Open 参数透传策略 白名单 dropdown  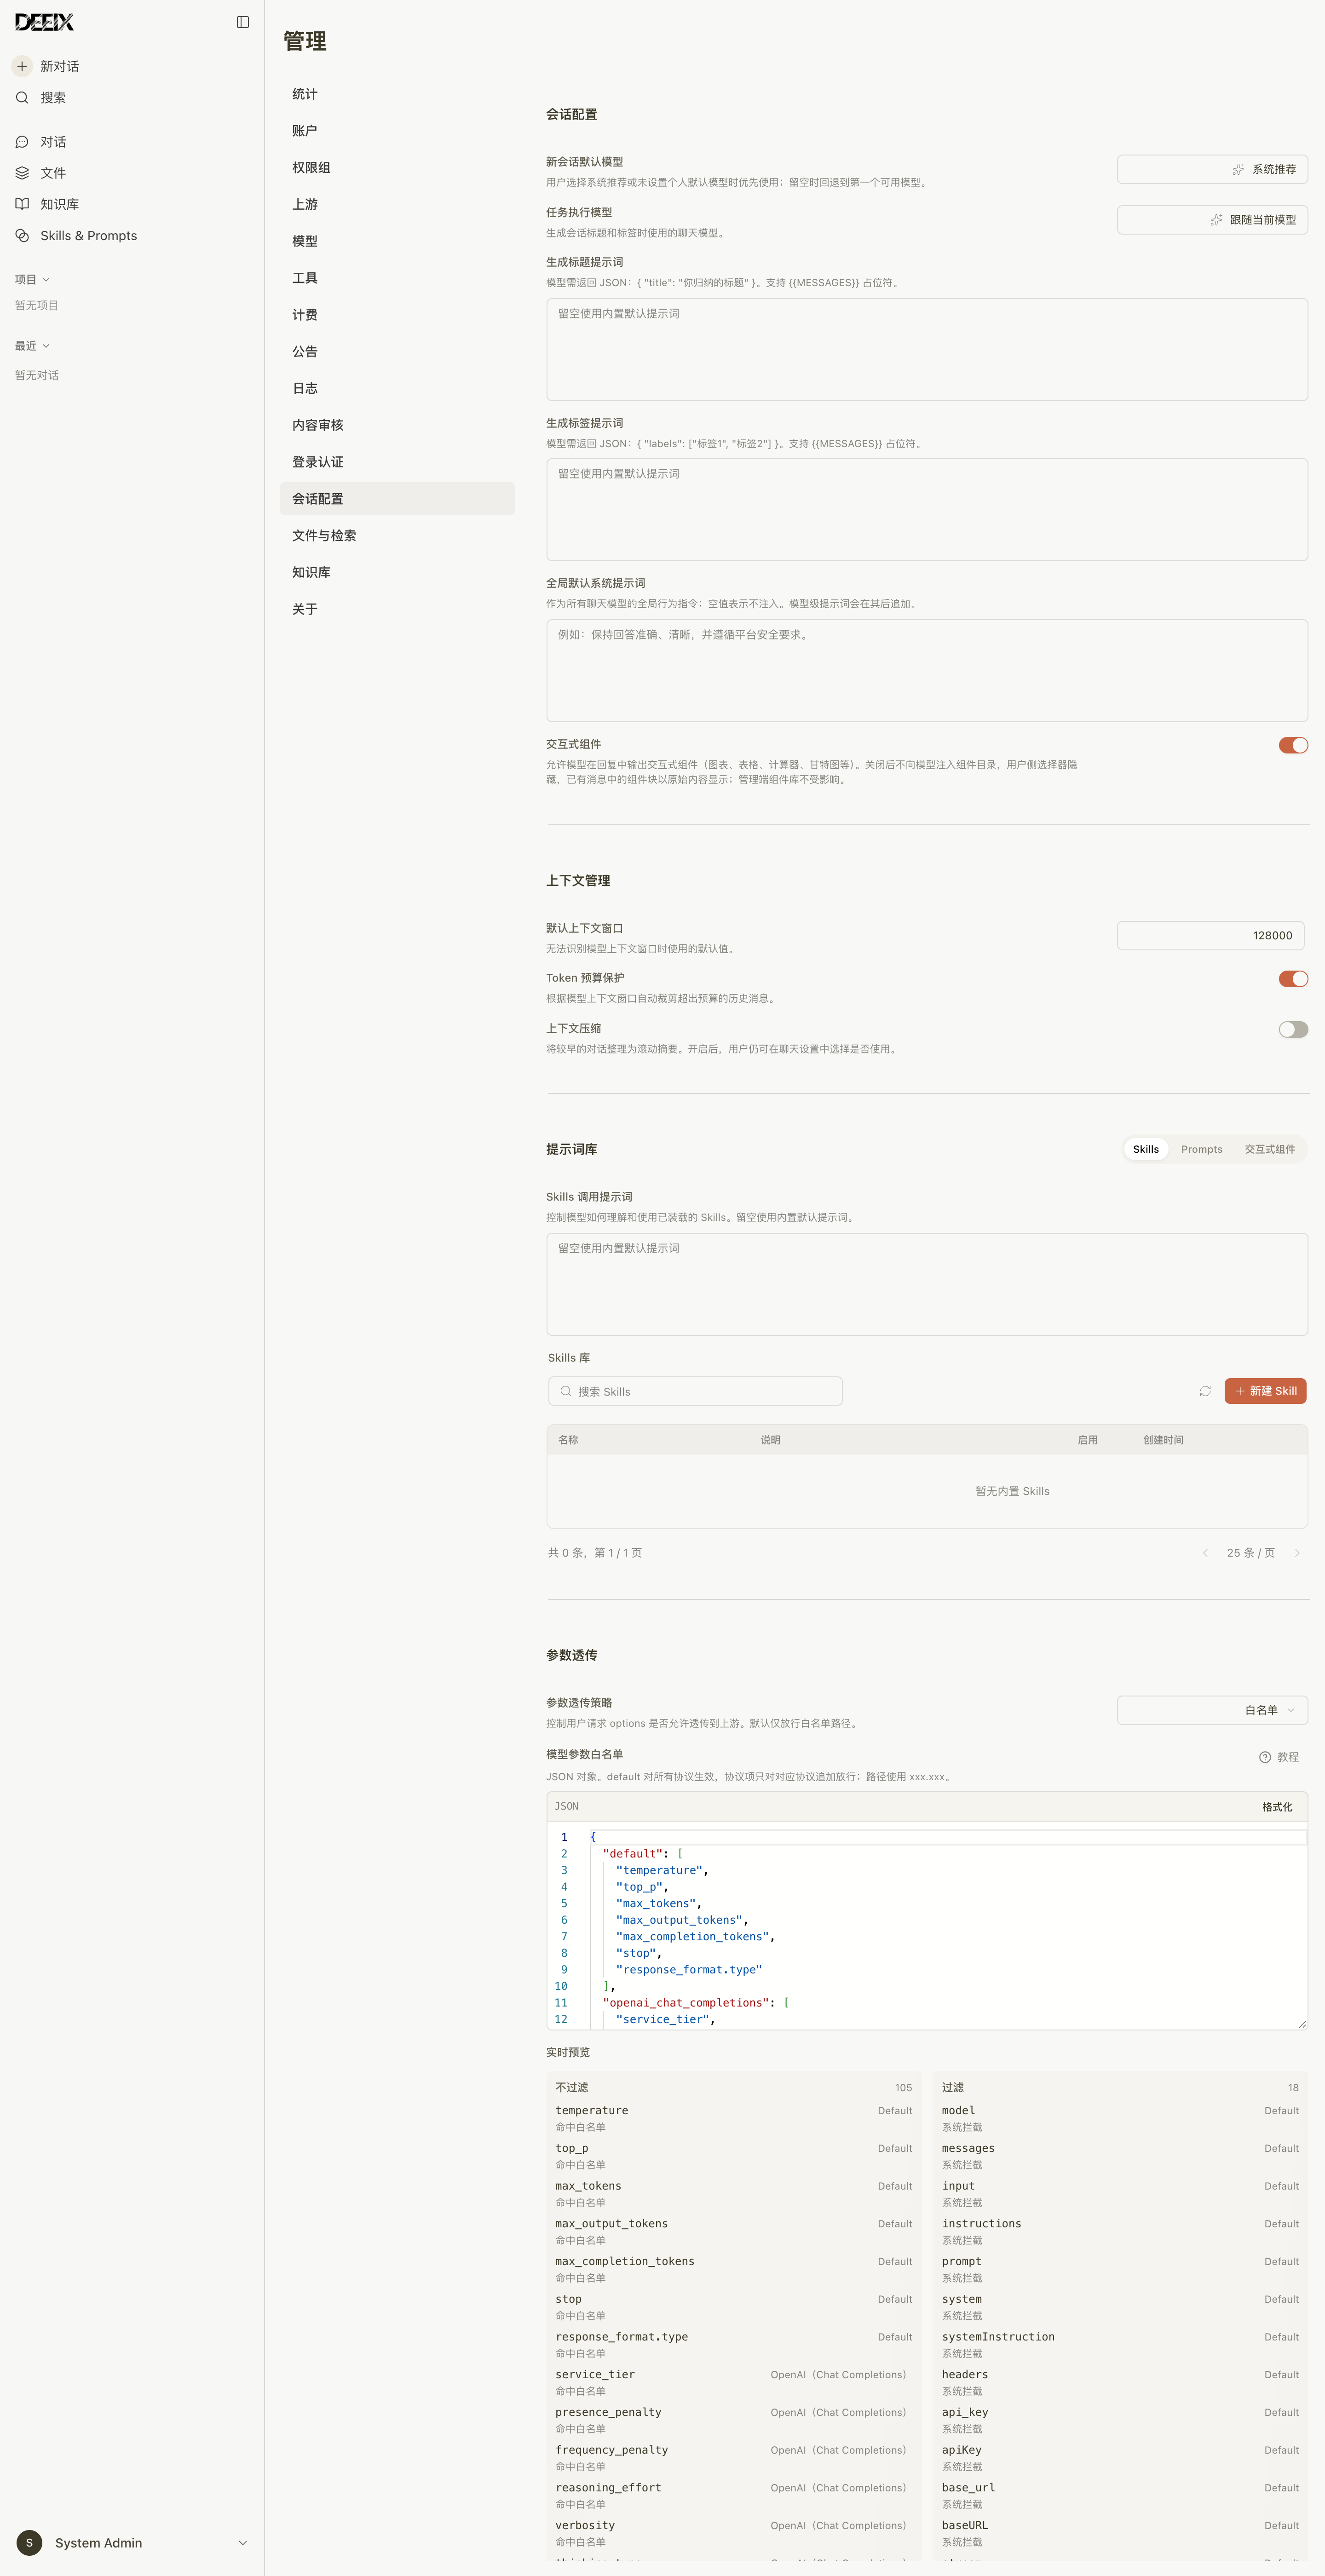1212,1710
